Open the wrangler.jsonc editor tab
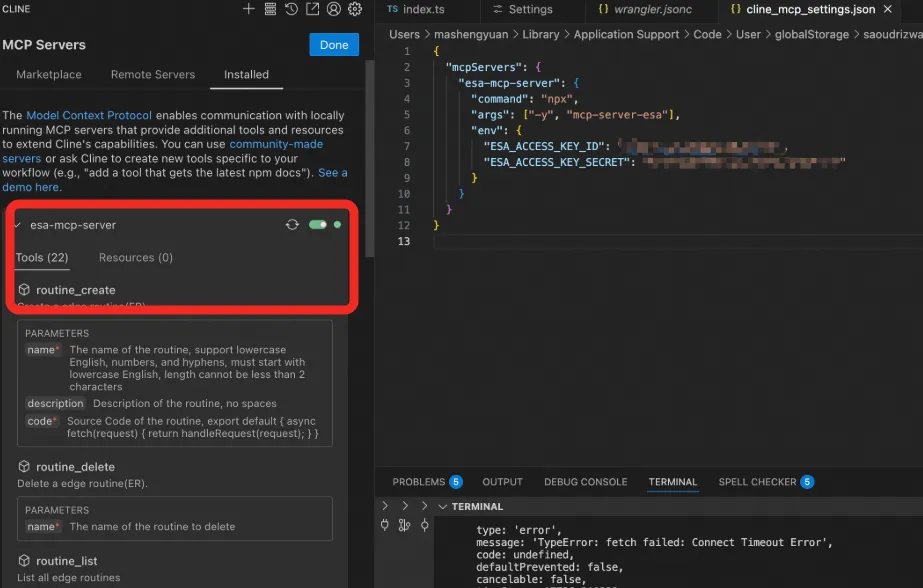The width and height of the screenshot is (923, 588). coord(652,9)
